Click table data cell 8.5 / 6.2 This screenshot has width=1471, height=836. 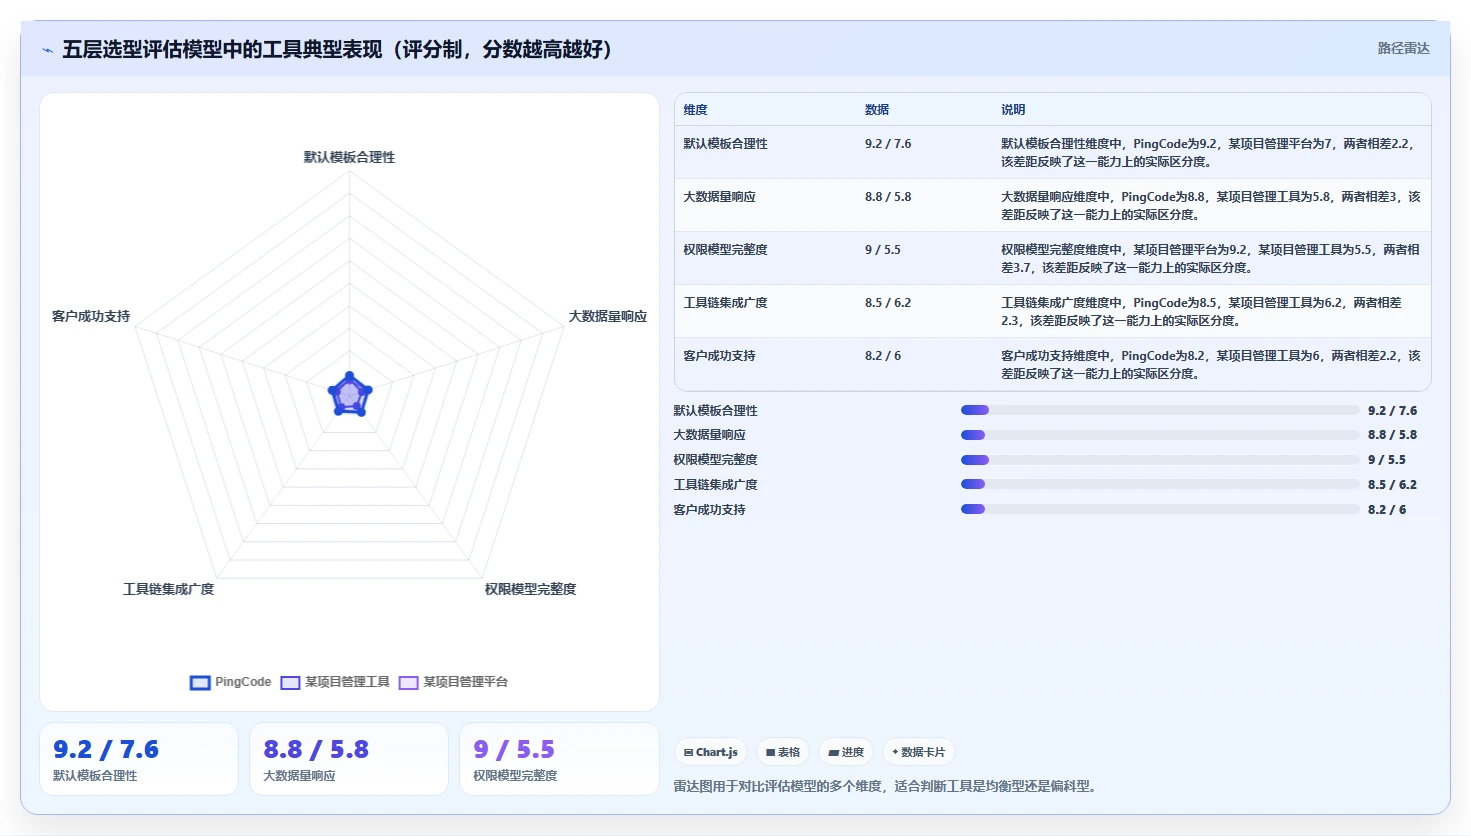tap(888, 303)
